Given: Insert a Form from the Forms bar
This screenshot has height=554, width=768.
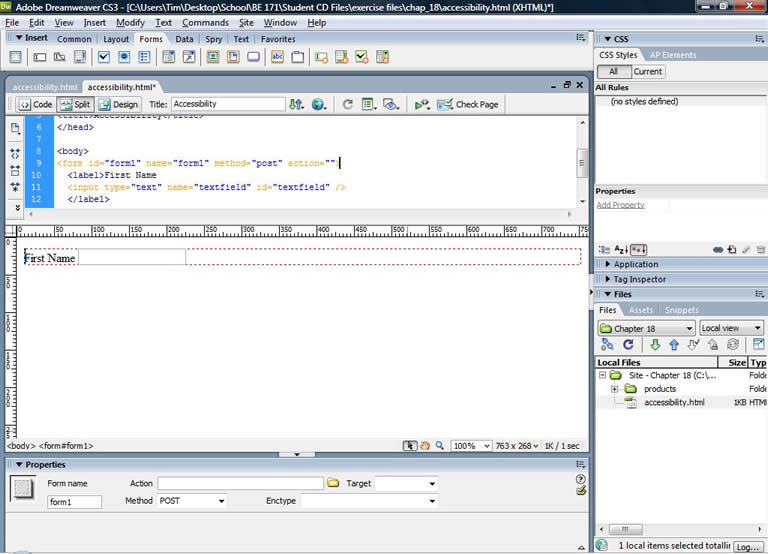Looking at the screenshot, I should click(15, 57).
